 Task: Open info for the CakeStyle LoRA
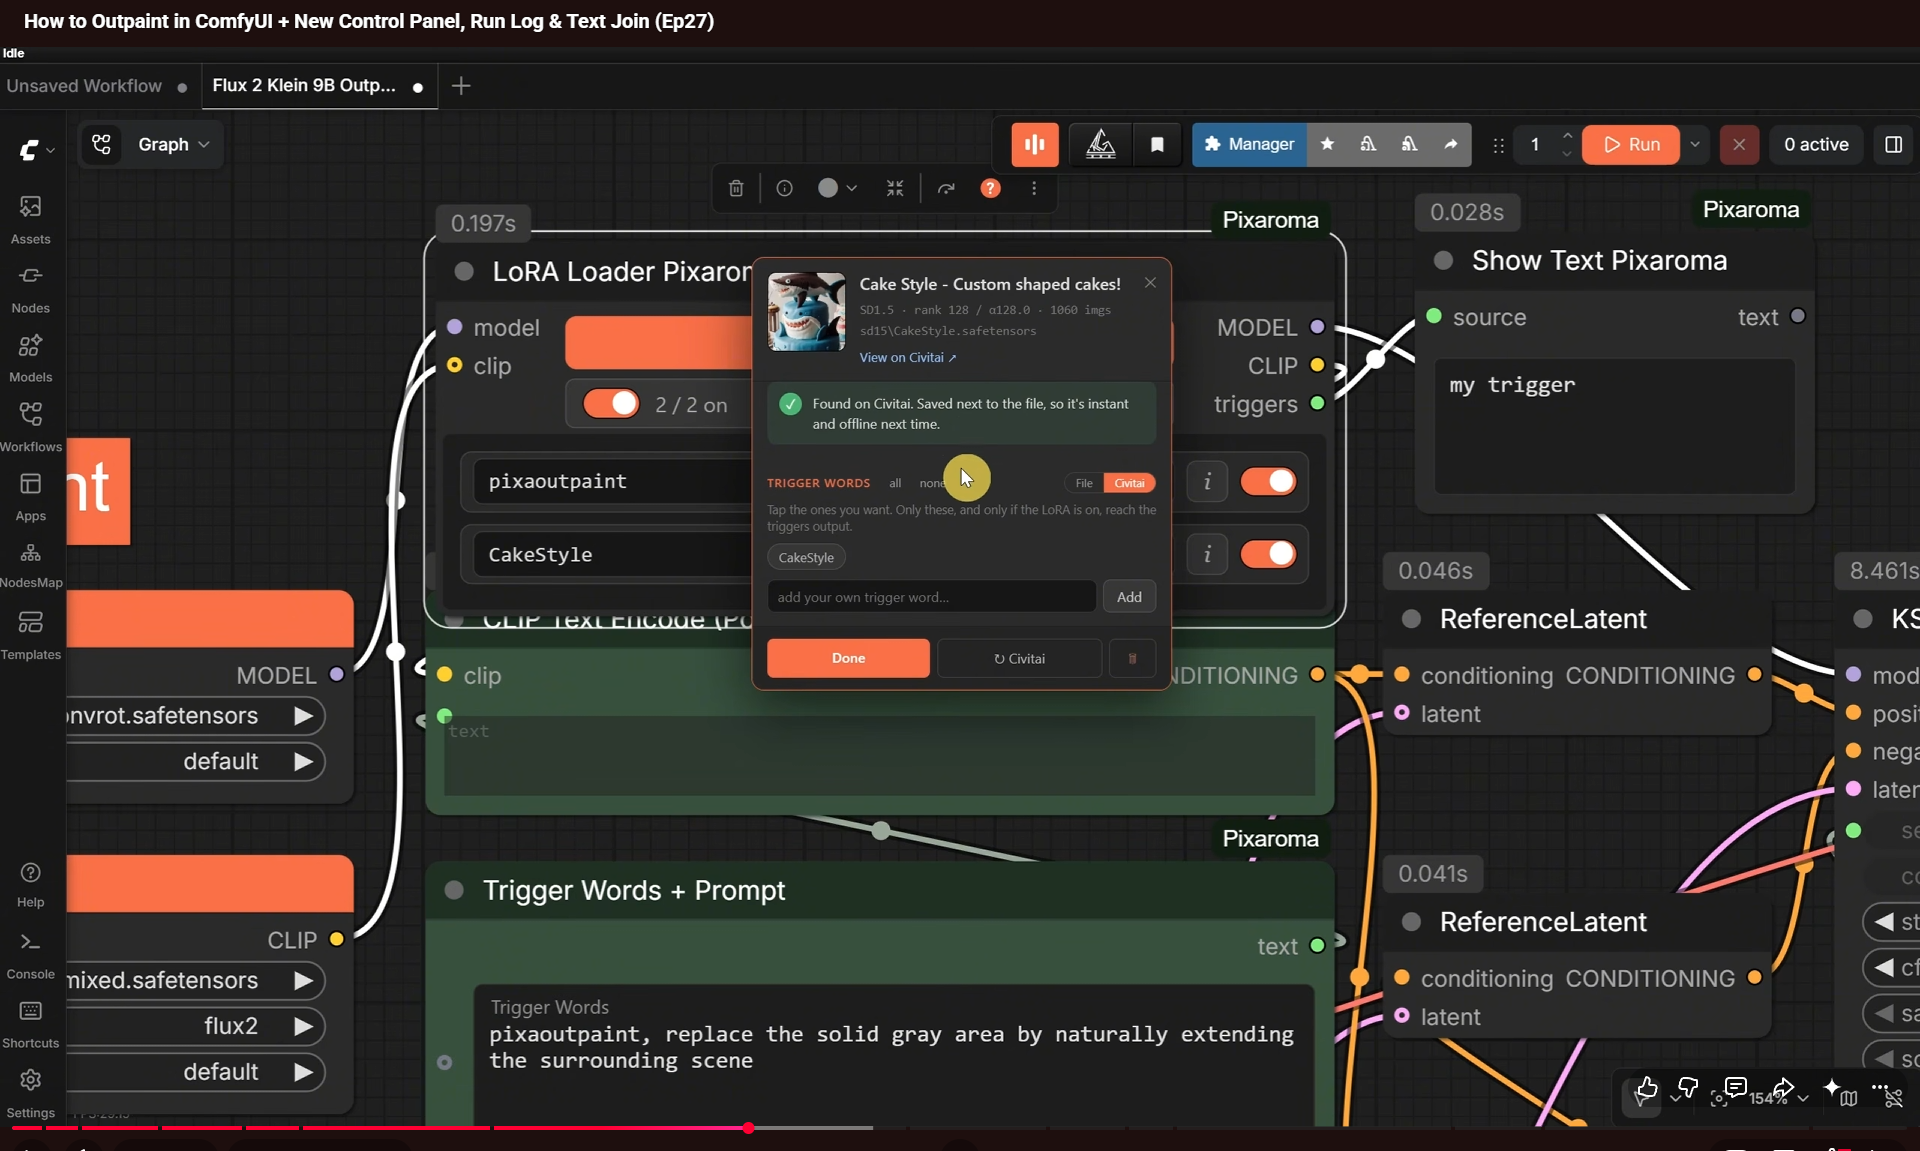pos(1207,554)
